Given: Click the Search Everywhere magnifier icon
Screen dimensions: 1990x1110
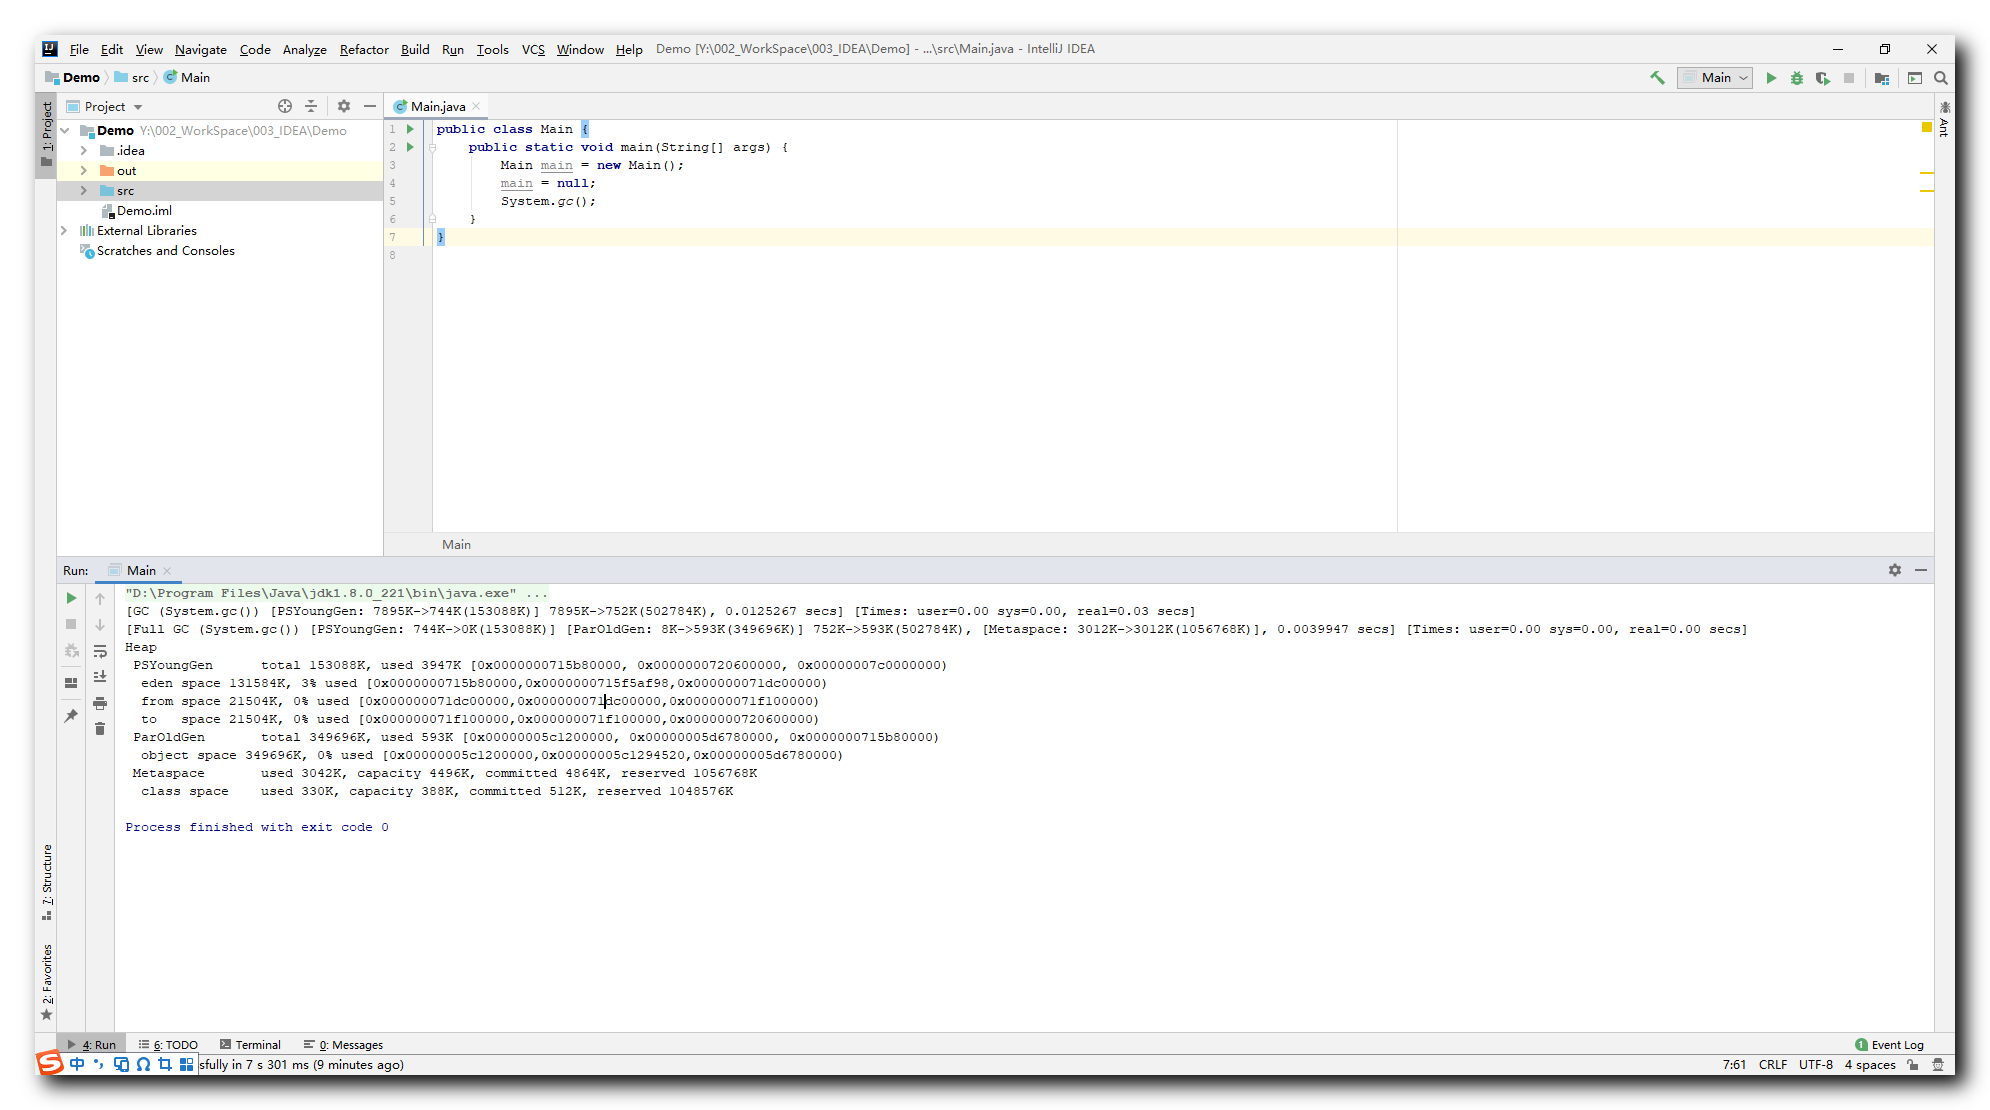Looking at the screenshot, I should 1941,78.
